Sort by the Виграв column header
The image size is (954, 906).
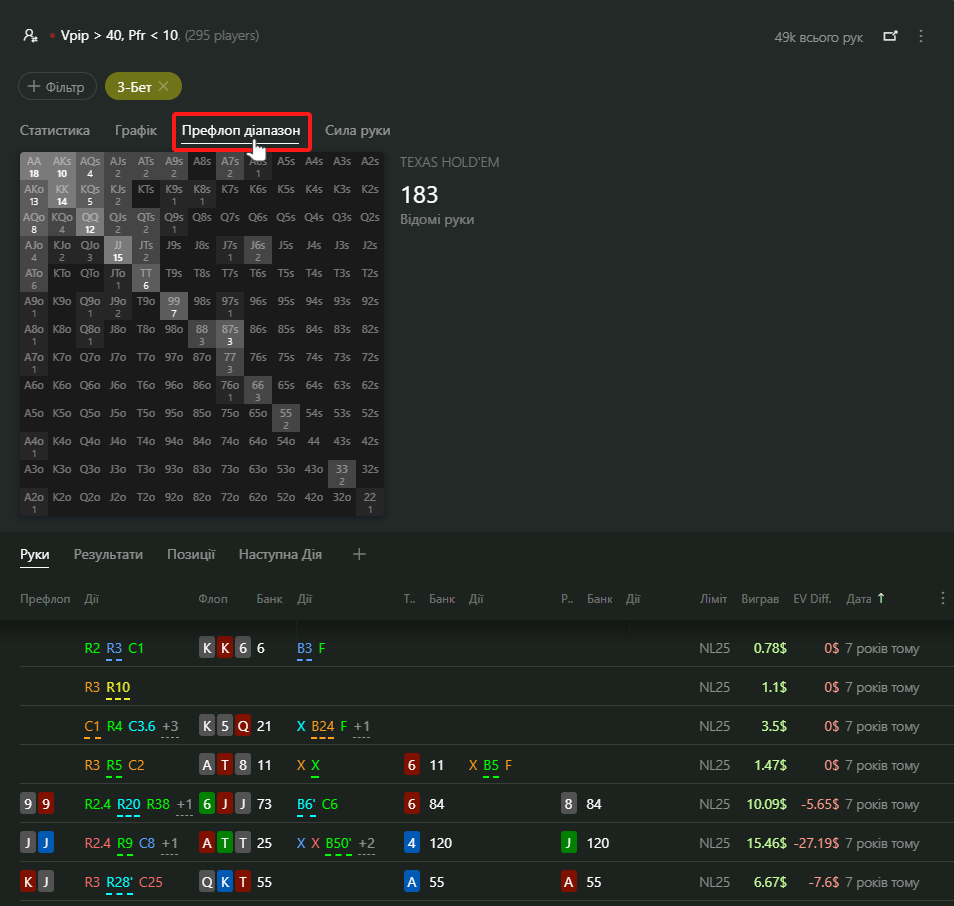click(x=760, y=599)
